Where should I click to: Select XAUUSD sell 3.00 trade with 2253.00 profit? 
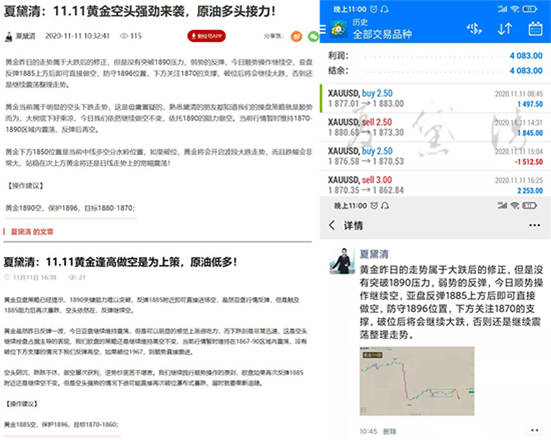435,184
